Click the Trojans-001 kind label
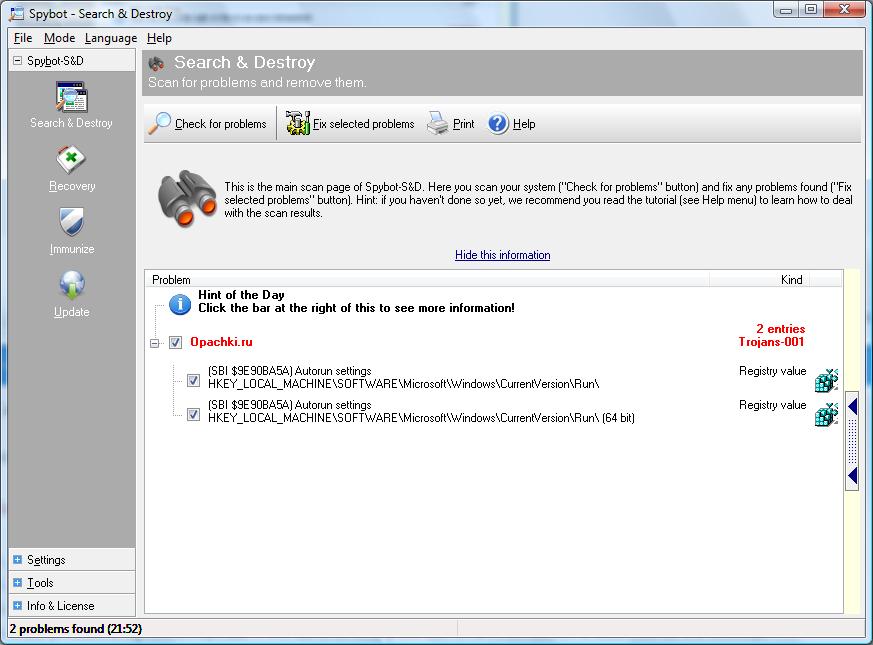Viewport: 873px width, 645px height. click(x=771, y=342)
